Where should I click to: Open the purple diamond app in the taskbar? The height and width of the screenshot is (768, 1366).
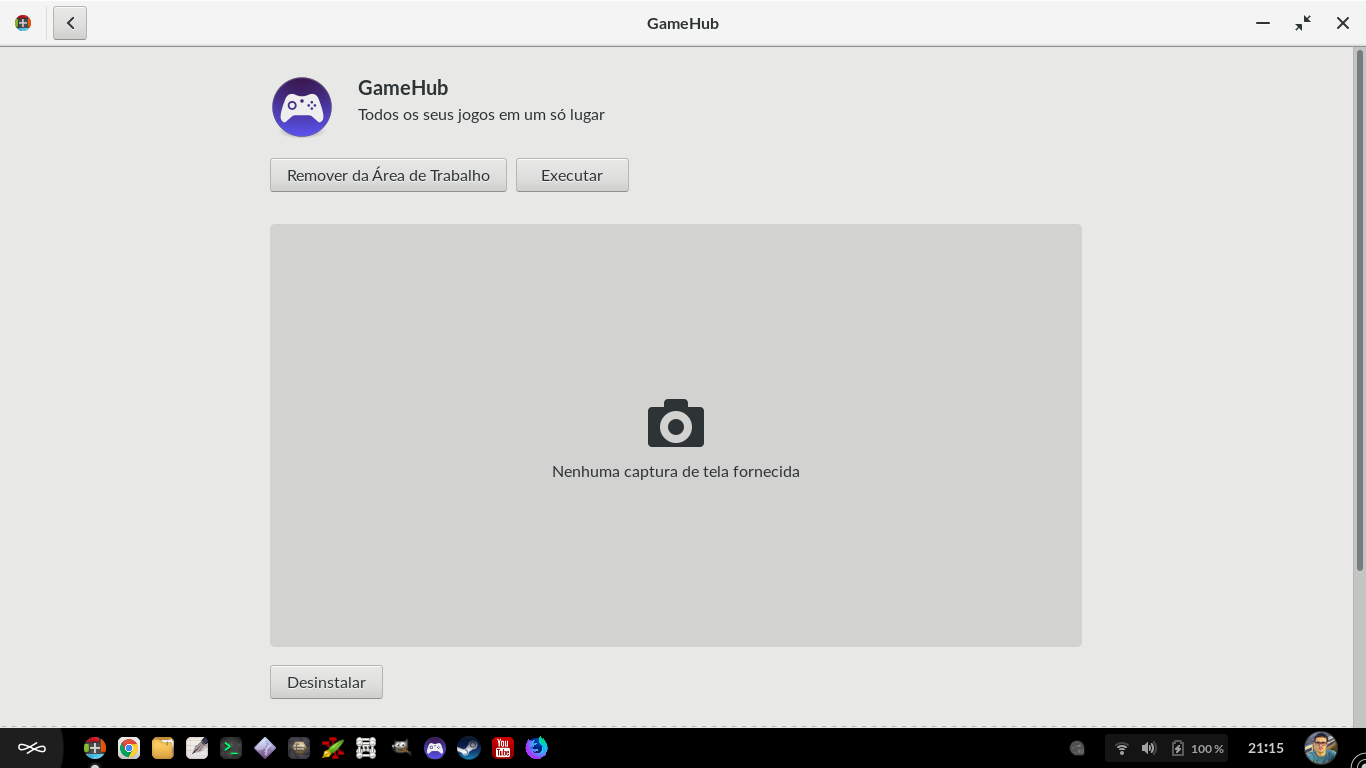tap(265, 748)
